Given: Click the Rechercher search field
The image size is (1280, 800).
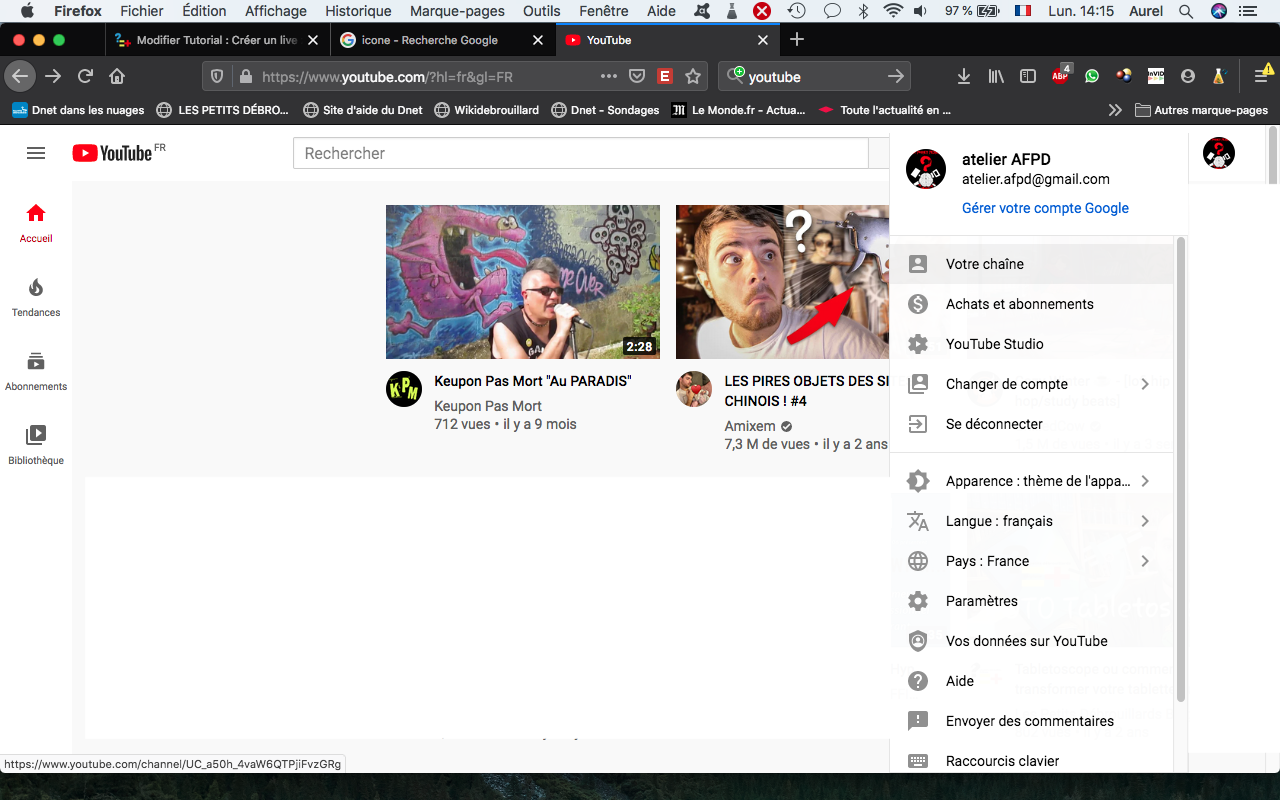Looking at the screenshot, I should click(x=580, y=153).
